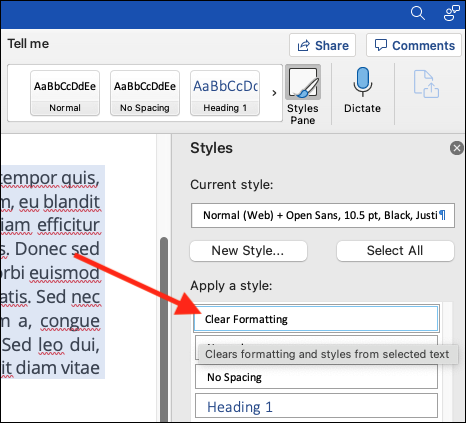
Task: Click the share document page icon
Action: 426,84
